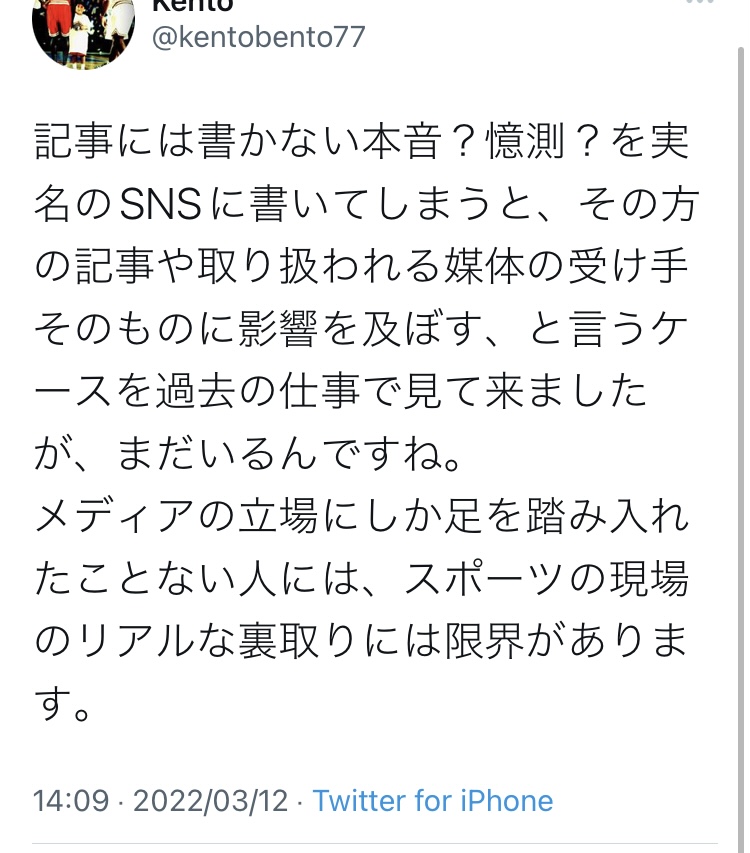Click the line starting with そのものに影響
This screenshot has width=750, height=853.
tap(362, 330)
